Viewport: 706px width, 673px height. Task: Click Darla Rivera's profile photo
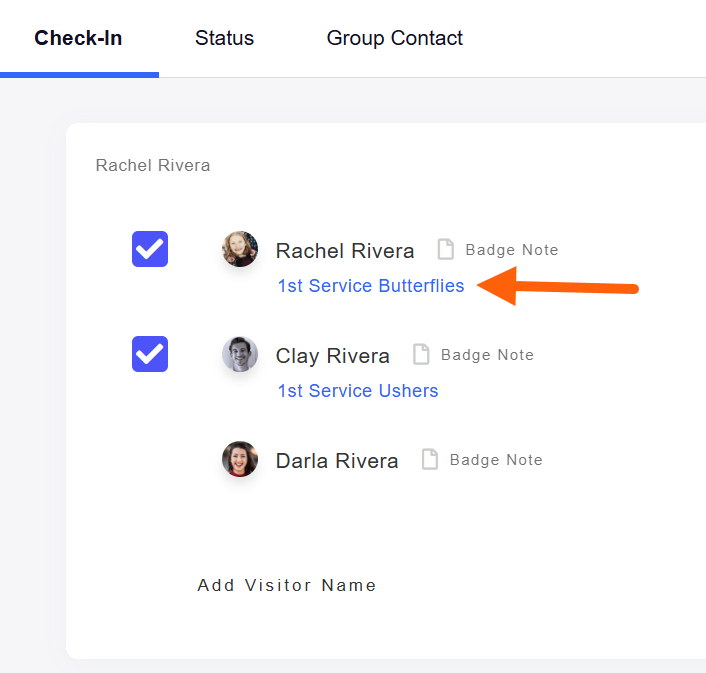(240, 459)
